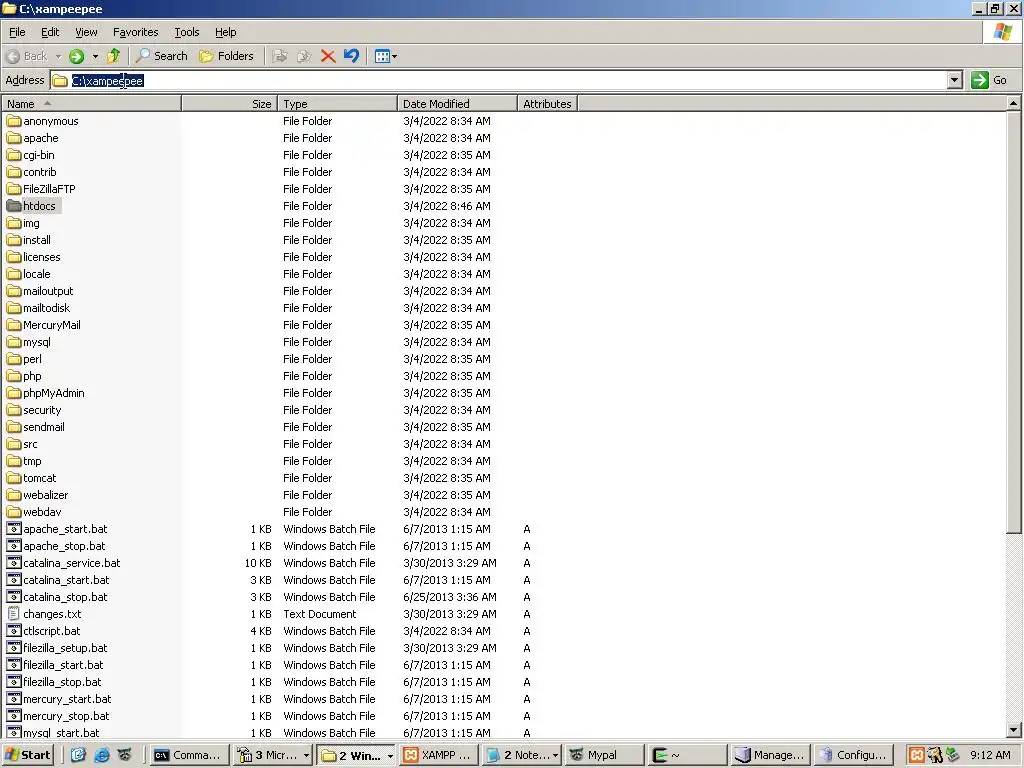This screenshot has height=768, width=1024.
Task: Expand the Address bar dropdown
Action: coord(954,80)
